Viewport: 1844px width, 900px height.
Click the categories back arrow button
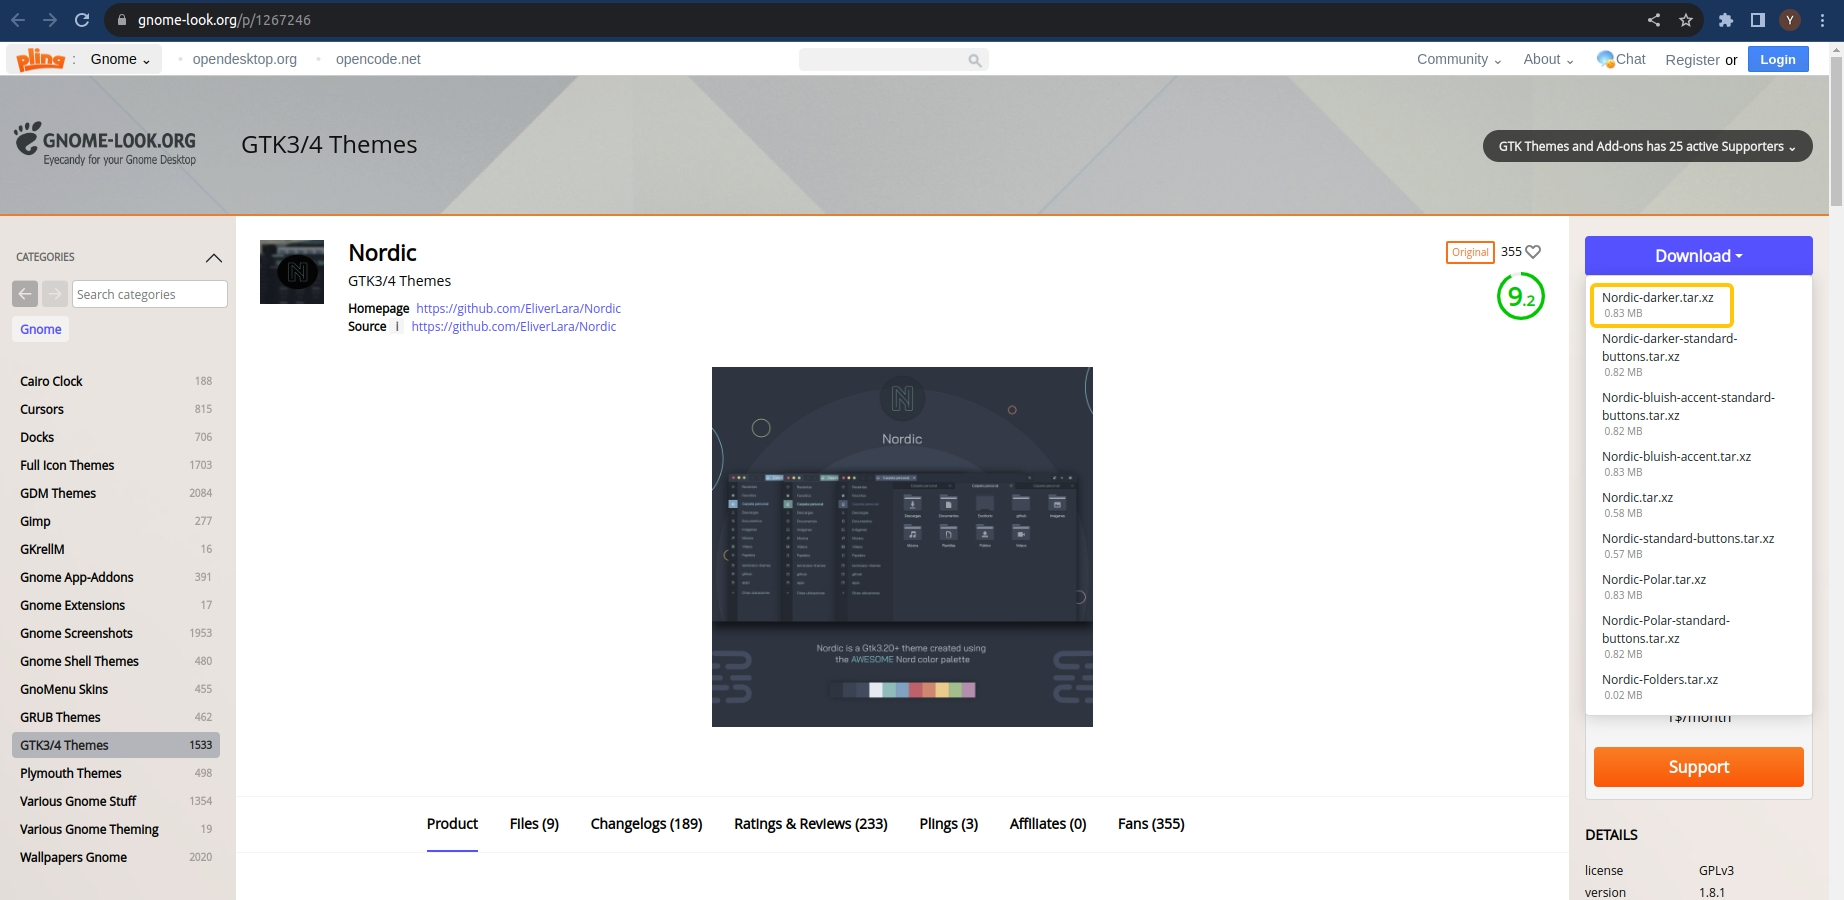(x=25, y=294)
